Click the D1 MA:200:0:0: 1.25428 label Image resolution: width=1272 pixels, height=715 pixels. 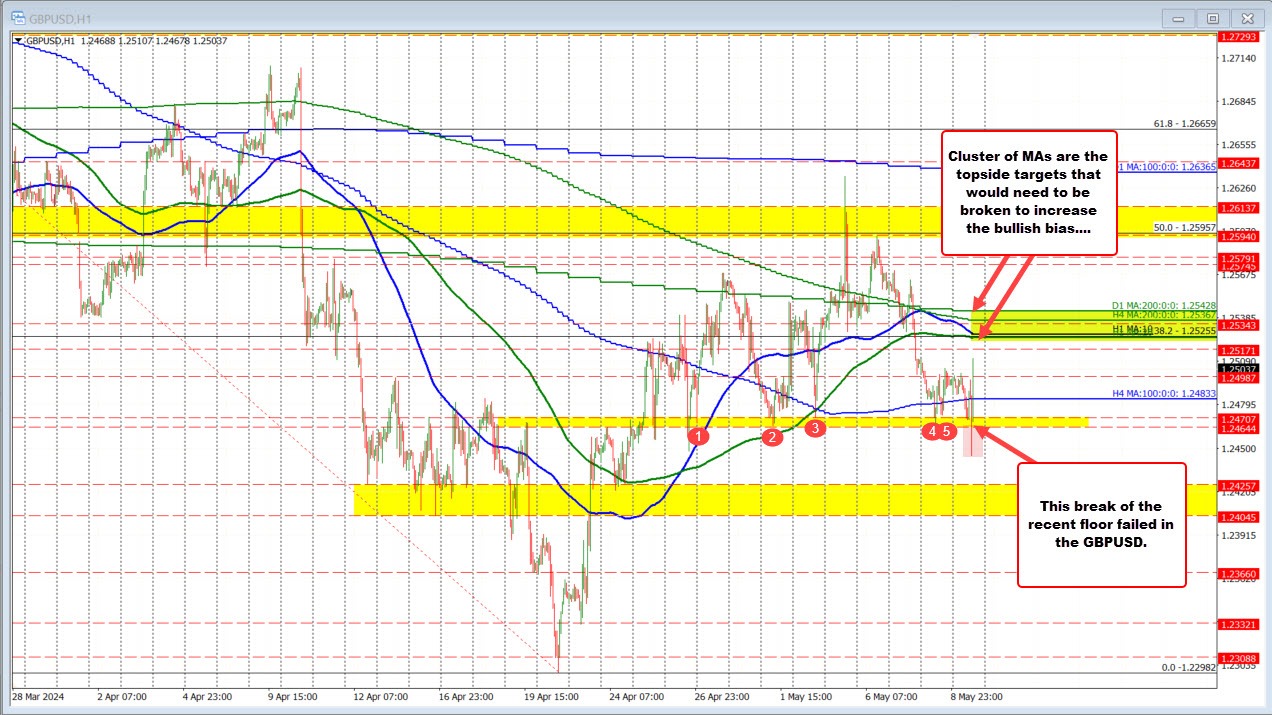click(1164, 305)
